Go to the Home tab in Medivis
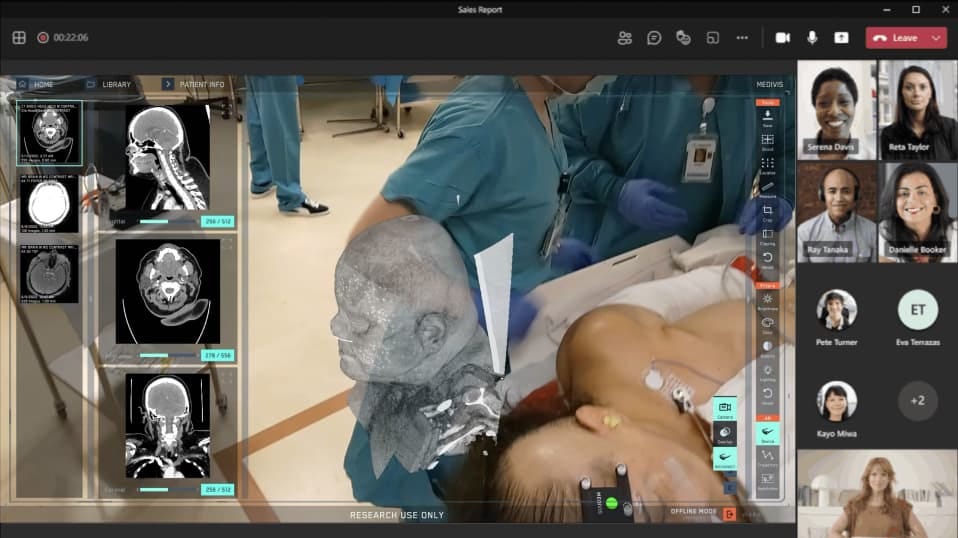958x538 pixels. (36, 85)
